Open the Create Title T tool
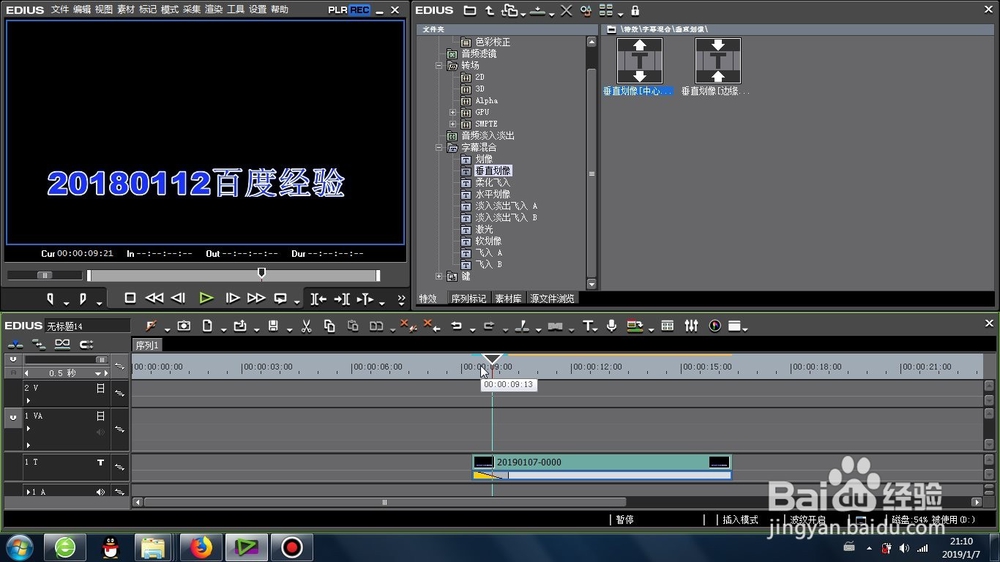Viewport: 1000px width, 562px height. 587,326
